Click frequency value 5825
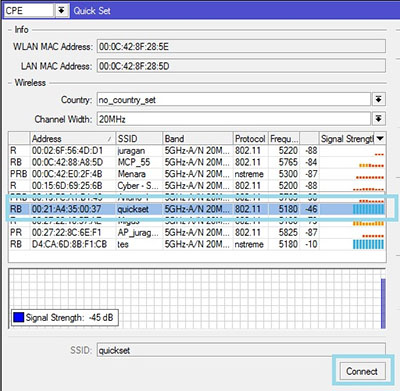This screenshot has height=391, width=400. pos(288,232)
